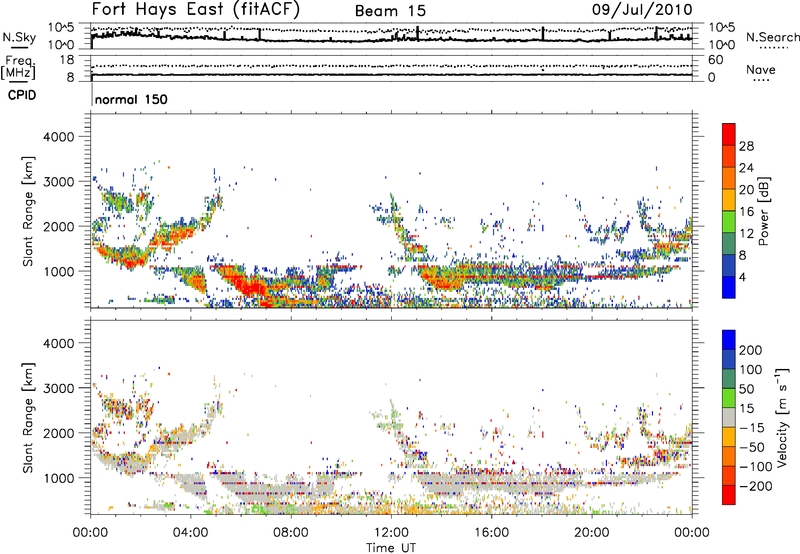
Task: Click the "-100" velocity colorbar value
Action: (756, 467)
